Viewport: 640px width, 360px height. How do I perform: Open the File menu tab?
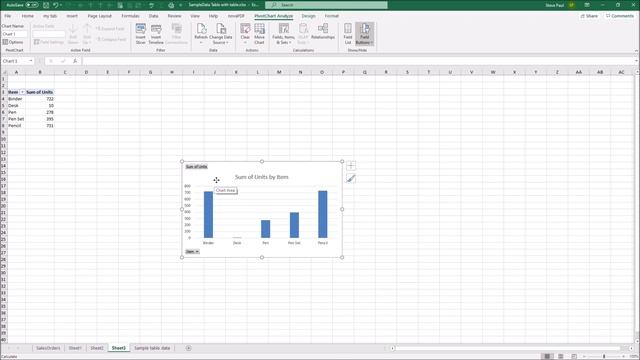(x=8, y=16)
